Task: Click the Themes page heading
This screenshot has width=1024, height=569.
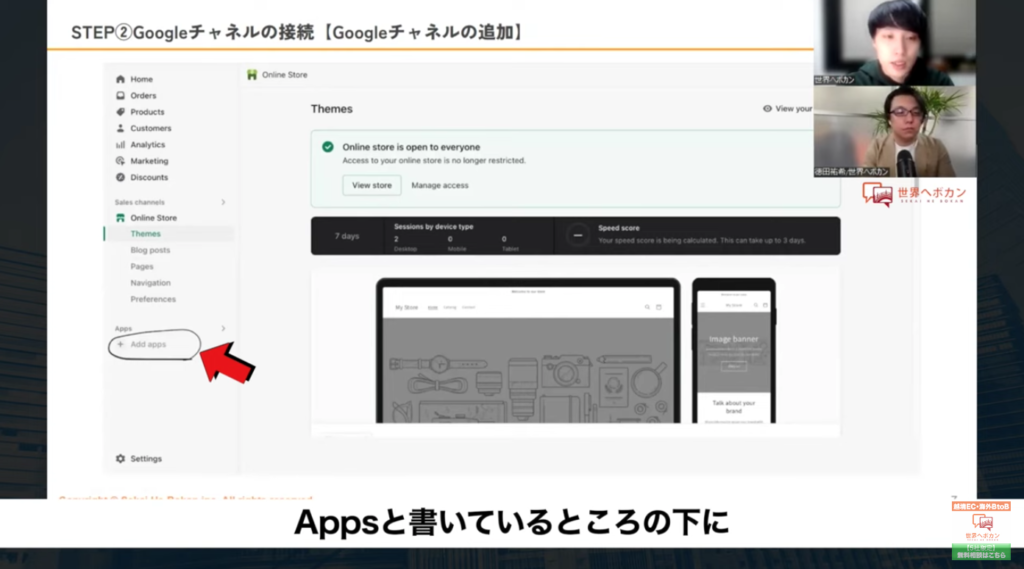Action: (331, 109)
